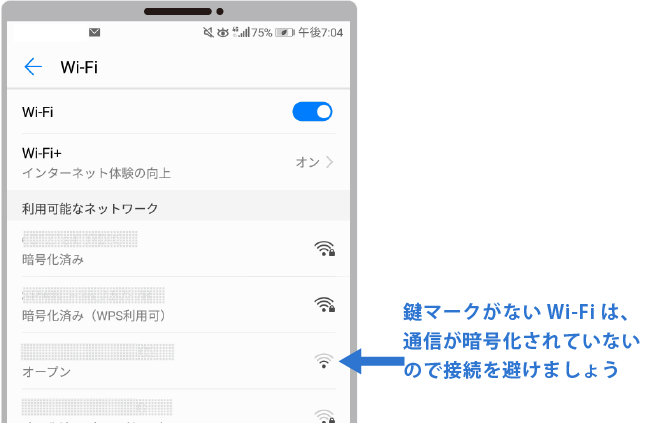
Task: Tap Wi-Fi icon of the fourth network
Action: (x=322, y=415)
